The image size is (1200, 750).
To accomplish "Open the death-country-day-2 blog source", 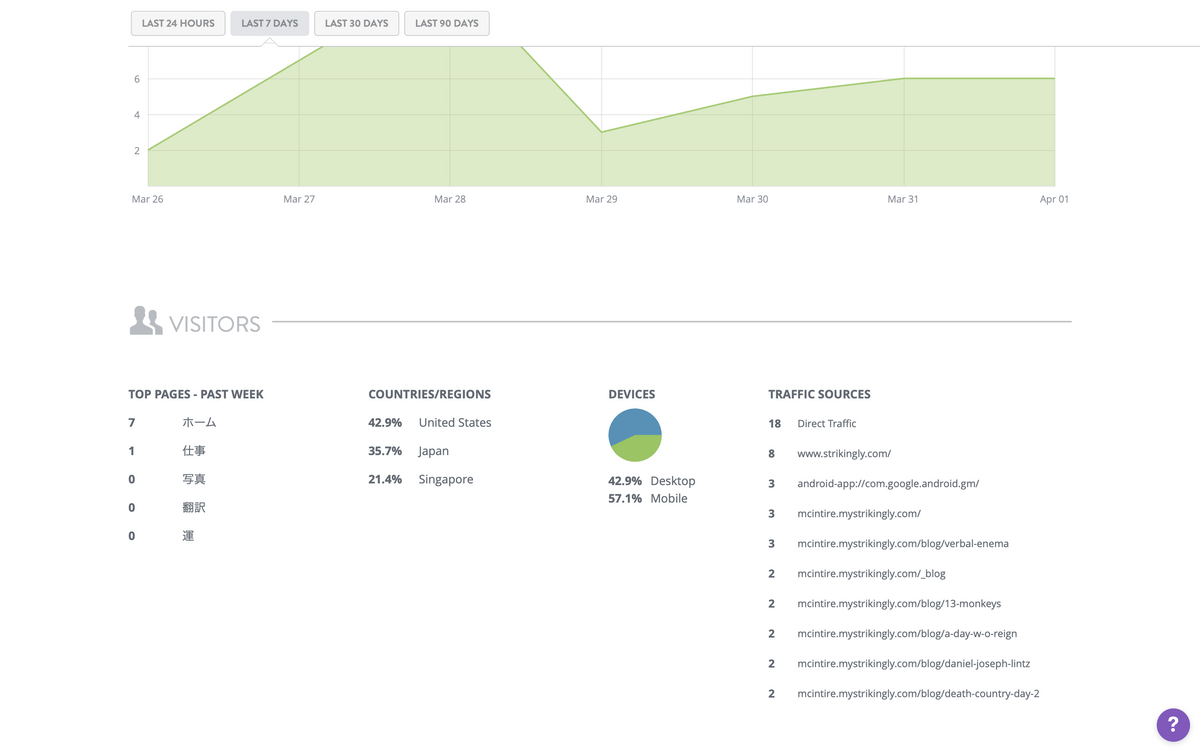I will 917,693.
